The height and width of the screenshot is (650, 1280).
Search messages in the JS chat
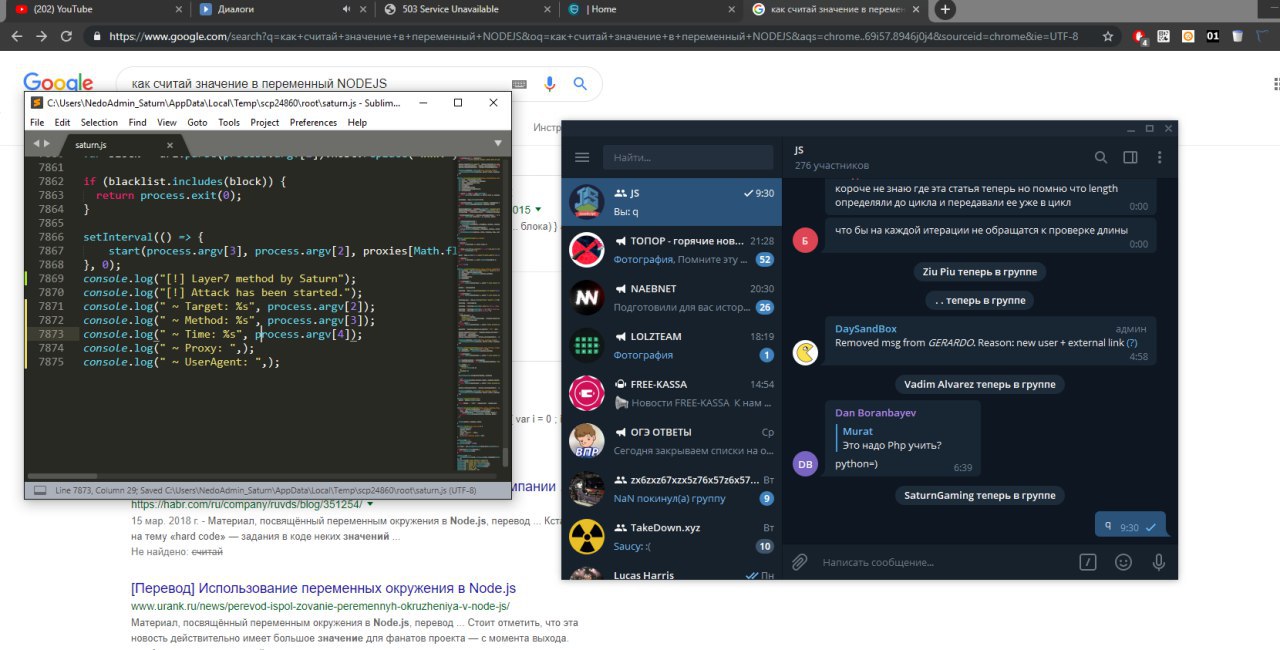pyautogui.click(x=1100, y=157)
